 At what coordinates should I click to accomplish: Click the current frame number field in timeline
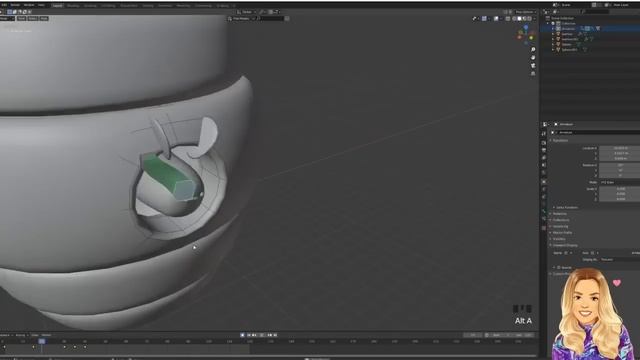point(473,335)
